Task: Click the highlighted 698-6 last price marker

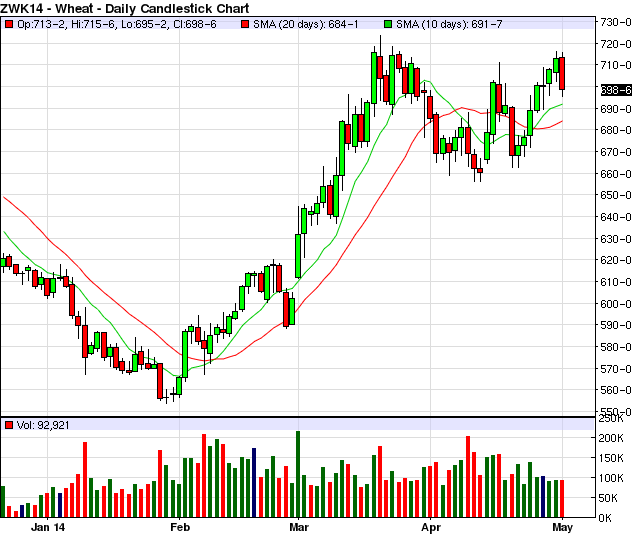Action: click(x=616, y=90)
